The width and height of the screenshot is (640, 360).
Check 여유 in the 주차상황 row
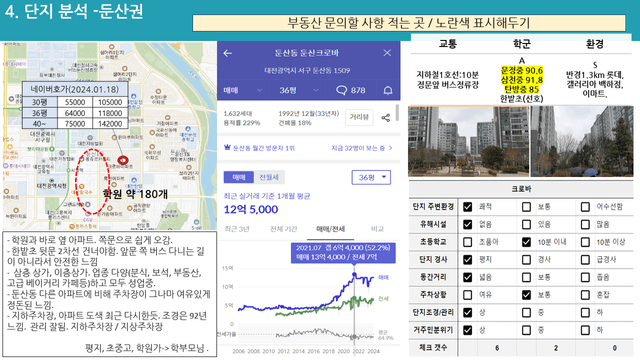click(x=467, y=295)
